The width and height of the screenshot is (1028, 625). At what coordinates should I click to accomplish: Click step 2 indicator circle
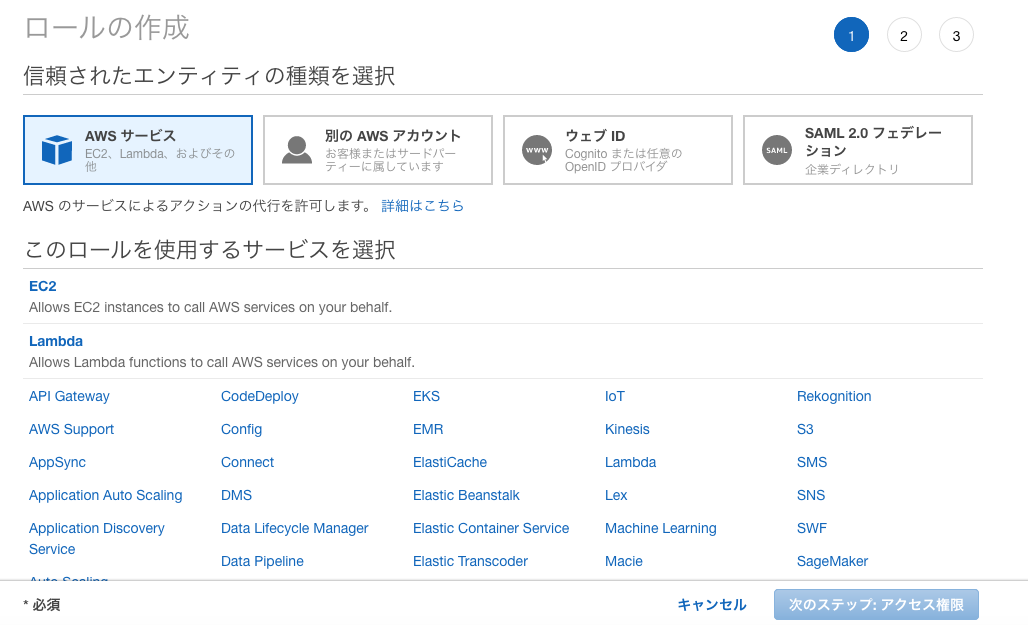coord(904,34)
